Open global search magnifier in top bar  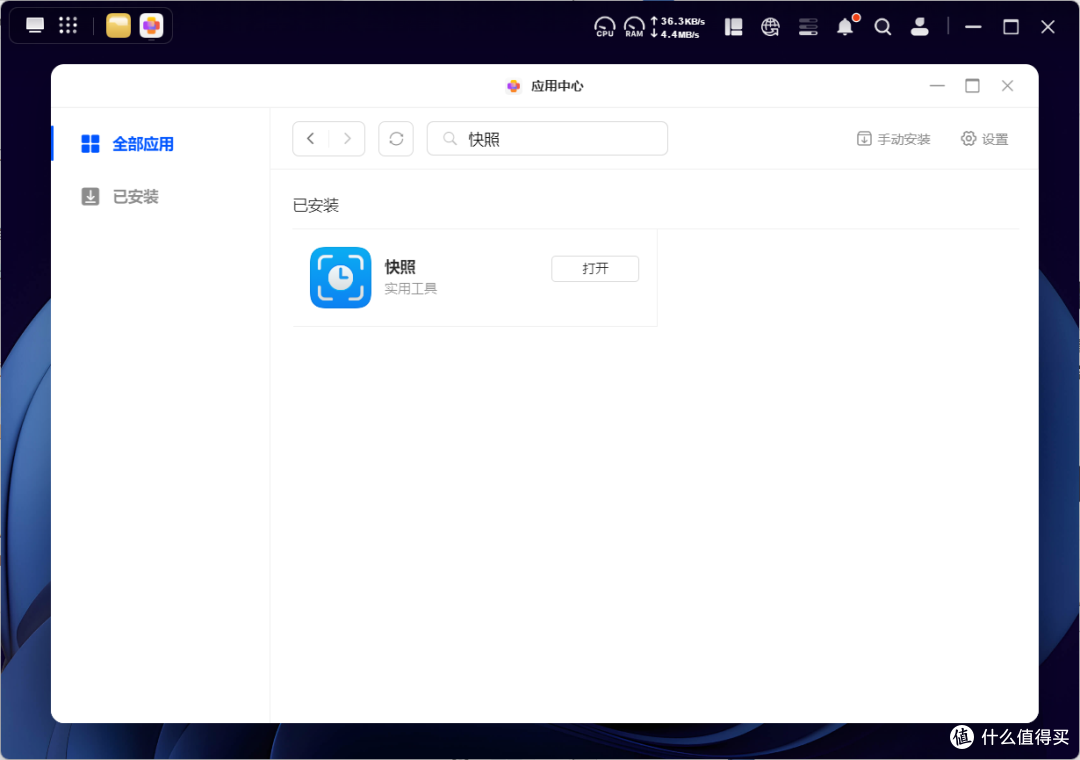tap(882, 27)
